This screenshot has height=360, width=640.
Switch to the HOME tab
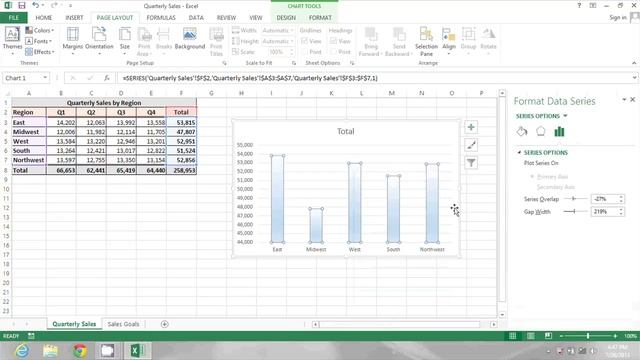pos(43,18)
